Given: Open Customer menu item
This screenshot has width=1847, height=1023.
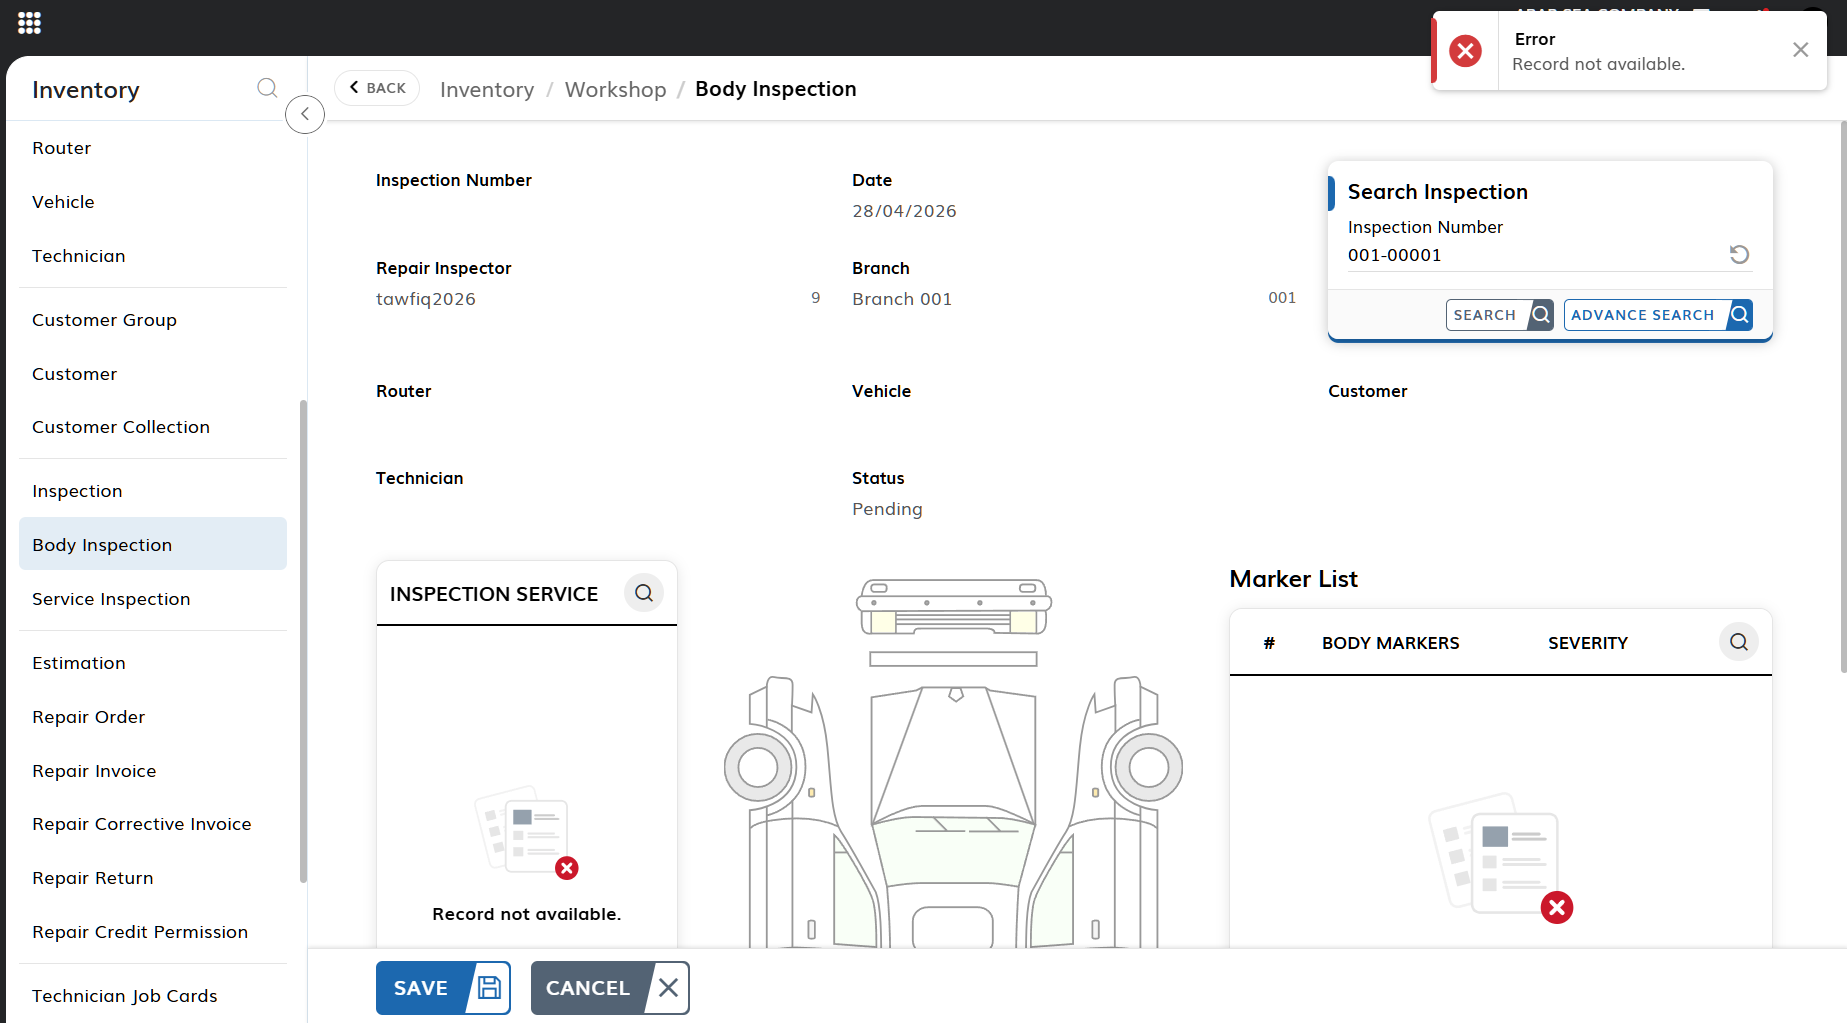Looking at the screenshot, I should click(152, 374).
